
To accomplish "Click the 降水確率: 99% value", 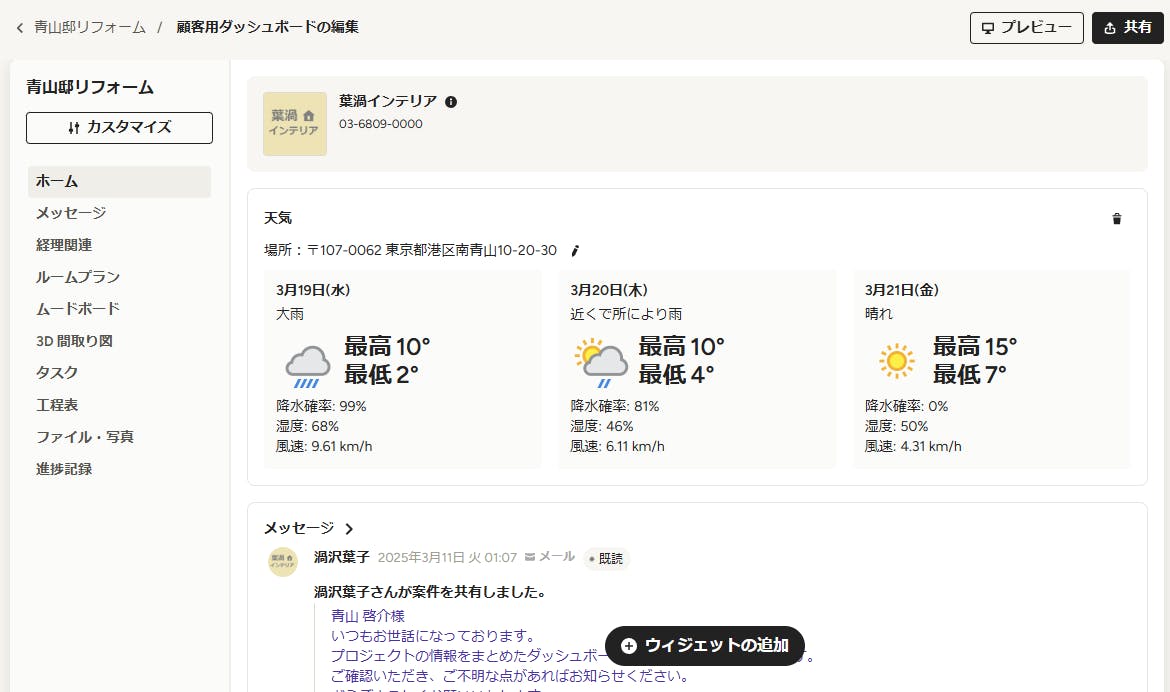I will tap(321, 406).
